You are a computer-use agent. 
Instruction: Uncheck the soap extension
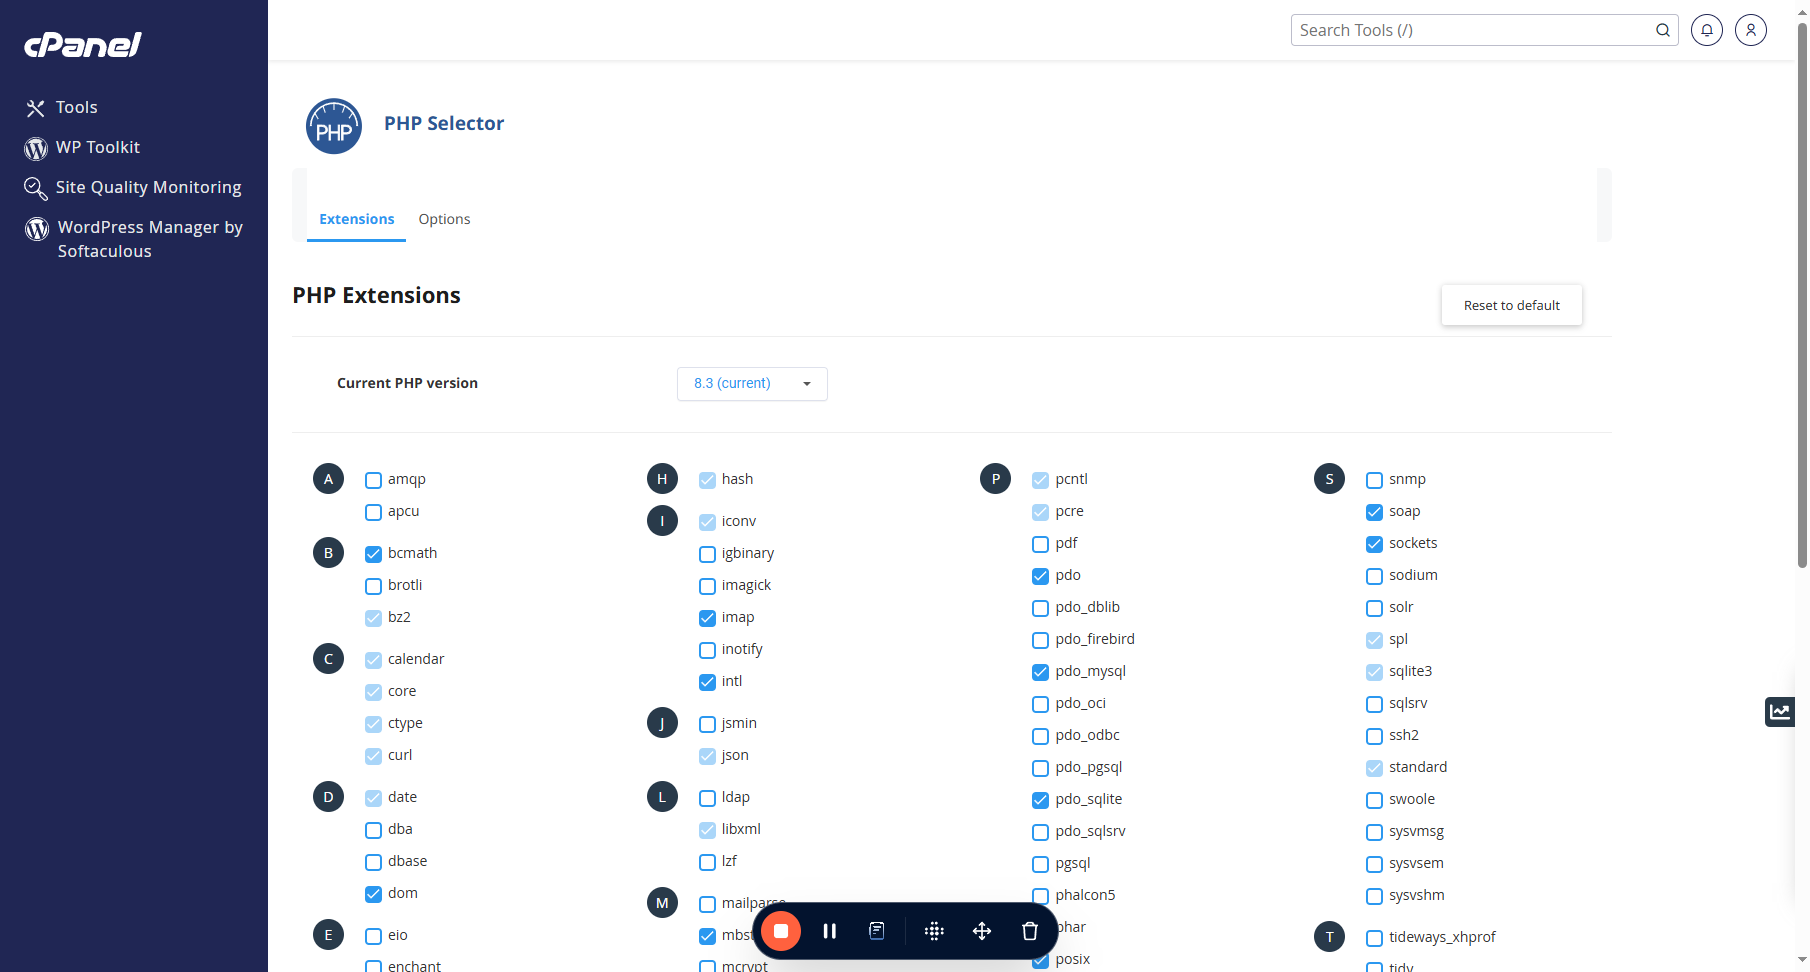pos(1374,512)
